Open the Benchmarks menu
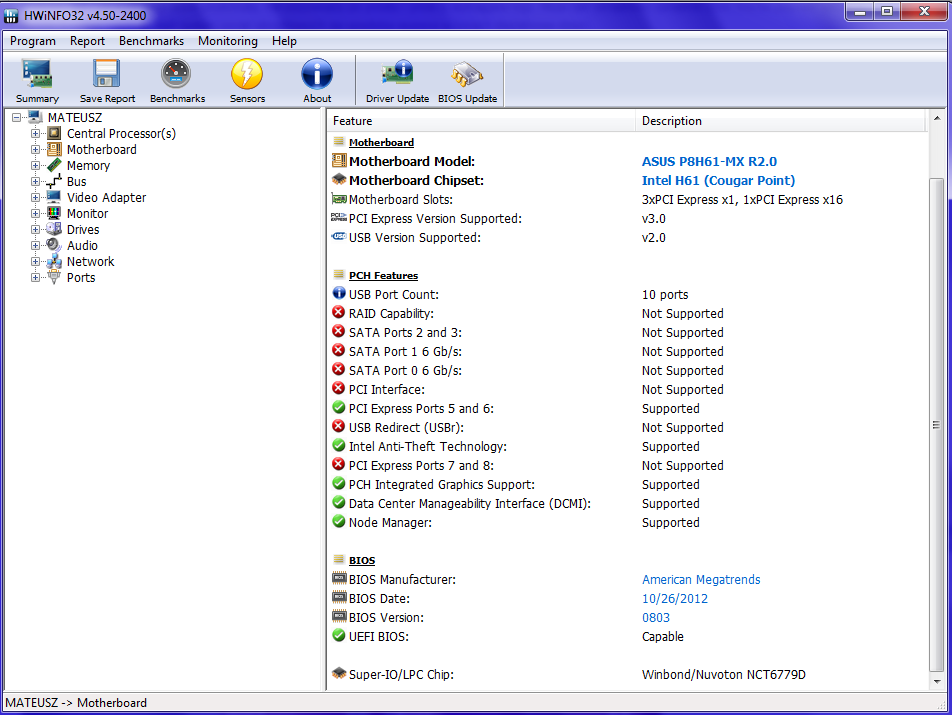The image size is (952, 715). coord(151,41)
